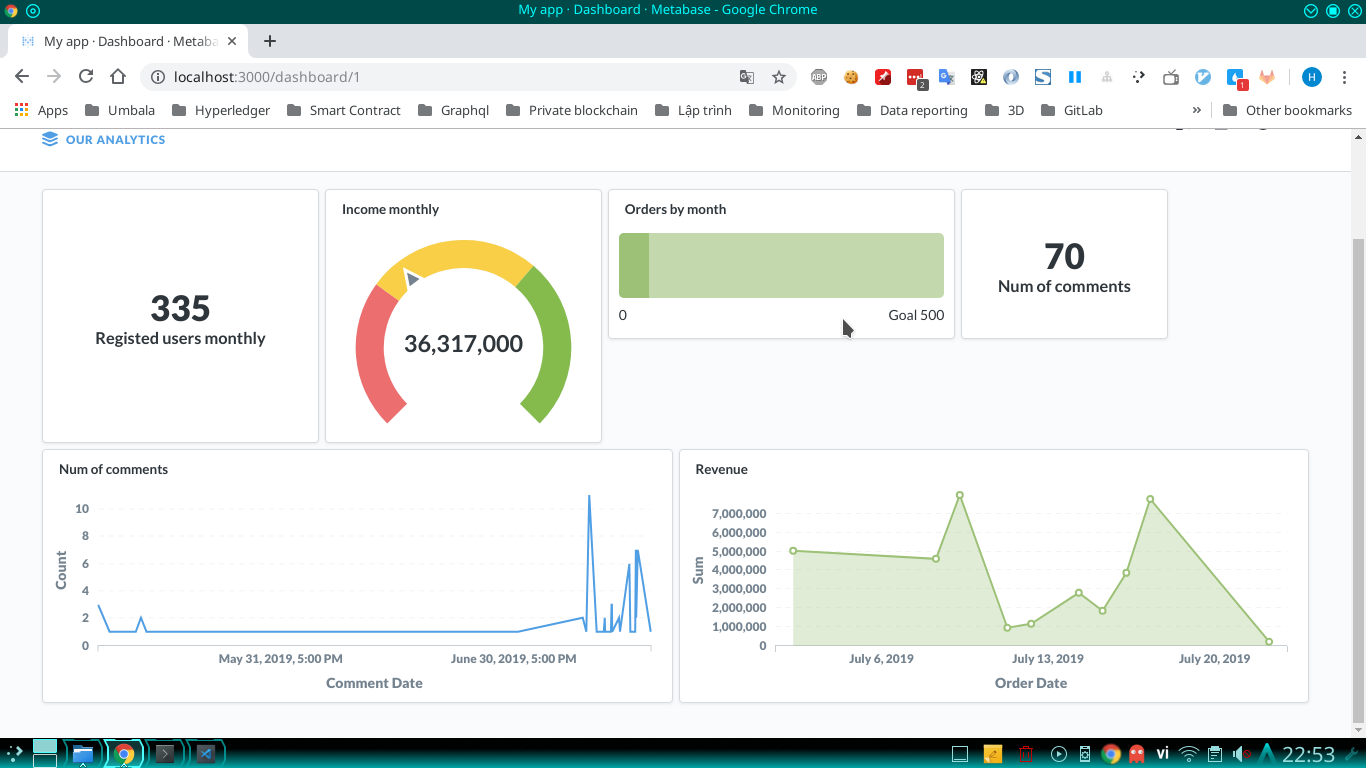The width and height of the screenshot is (1366, 768).
Task: Open the browser home page
Action: tap(118, 77)
